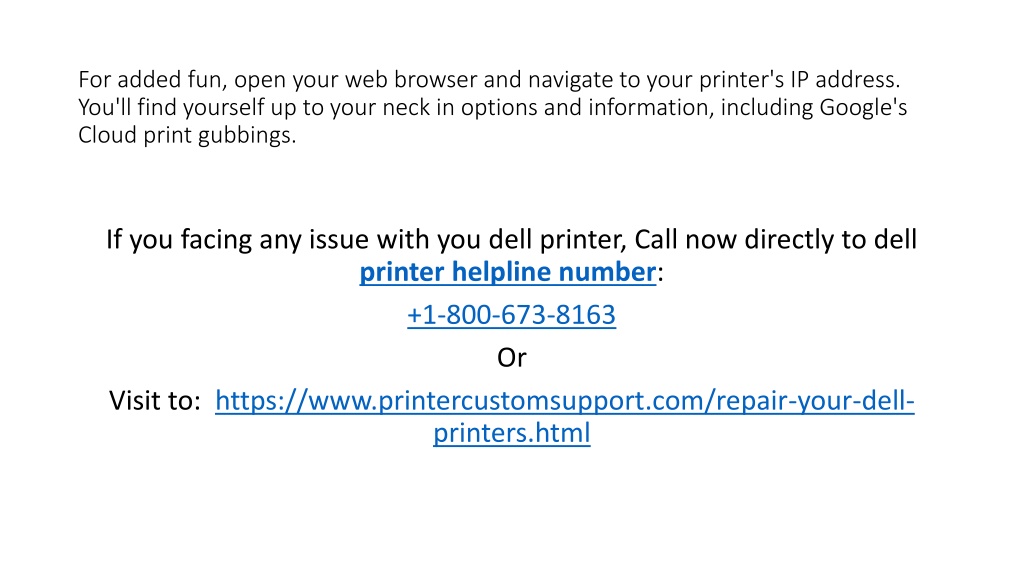The width and height of the screenshot is (1024, 576).
Task: Click "You'll find yourself" sentence start
Action: pyautogui.click(x=171, y=107)
